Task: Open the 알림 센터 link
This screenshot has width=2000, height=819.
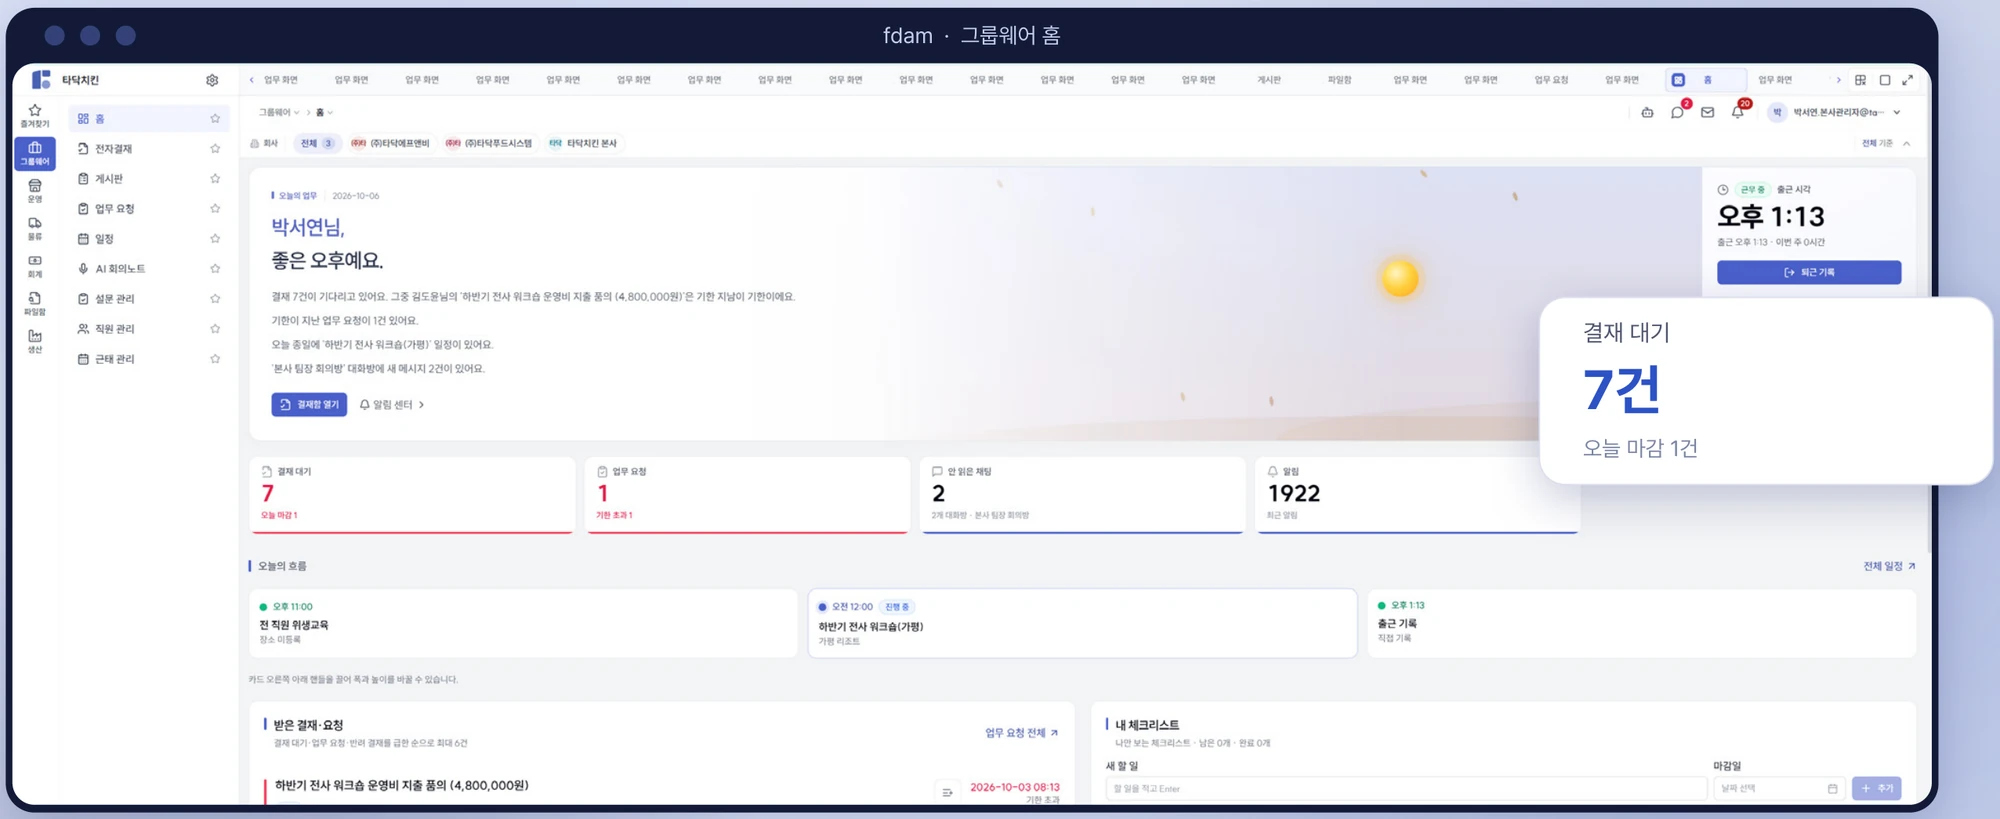Action: point(392,404)
